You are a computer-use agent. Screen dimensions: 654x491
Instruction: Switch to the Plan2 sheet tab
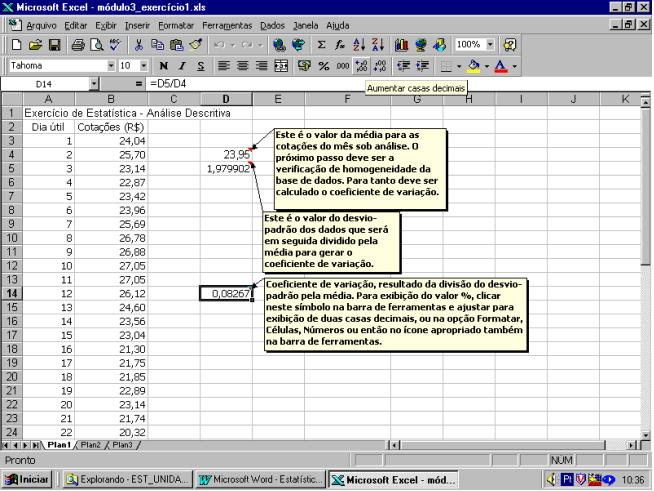[x=91, y=444]
